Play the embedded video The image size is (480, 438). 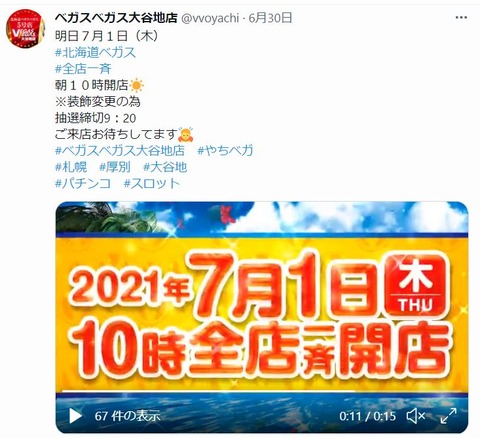pyautogui.click(x=76, y=416)
